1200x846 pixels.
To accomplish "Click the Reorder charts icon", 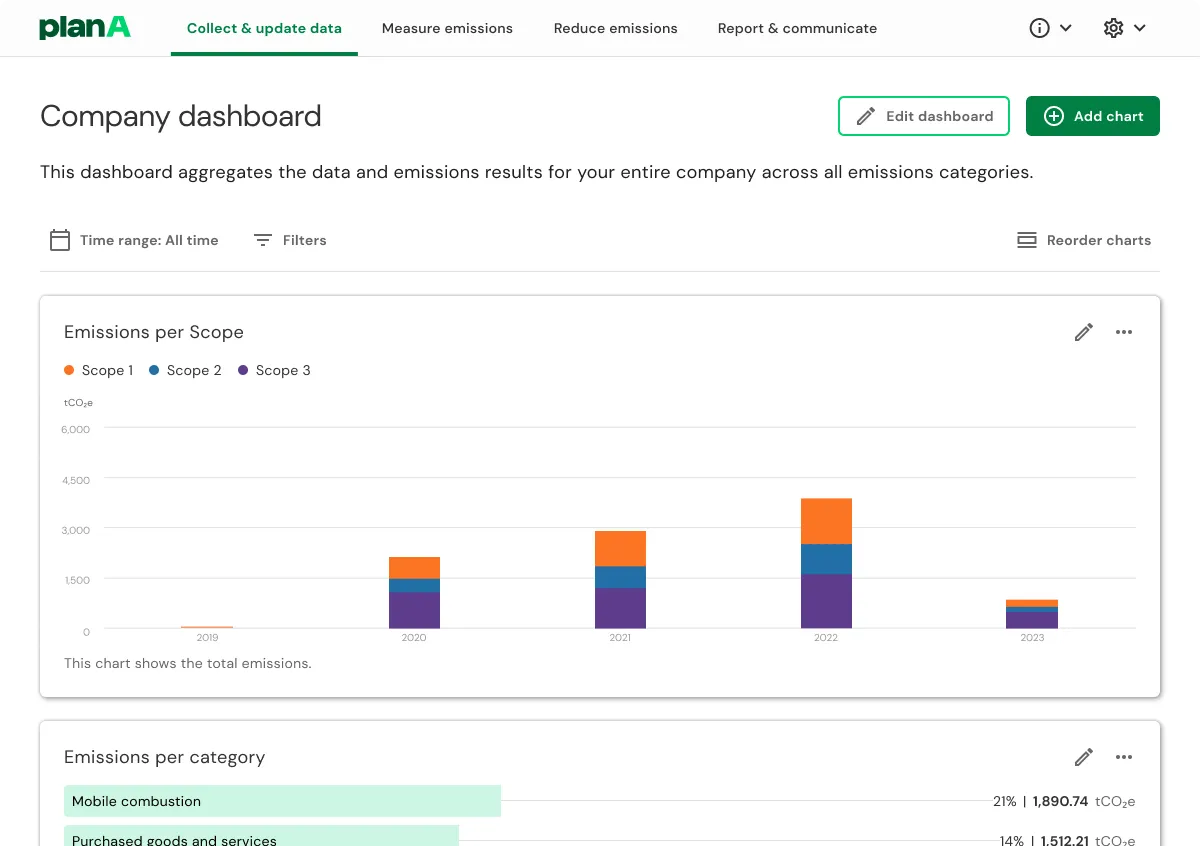I will point(1026,240).
